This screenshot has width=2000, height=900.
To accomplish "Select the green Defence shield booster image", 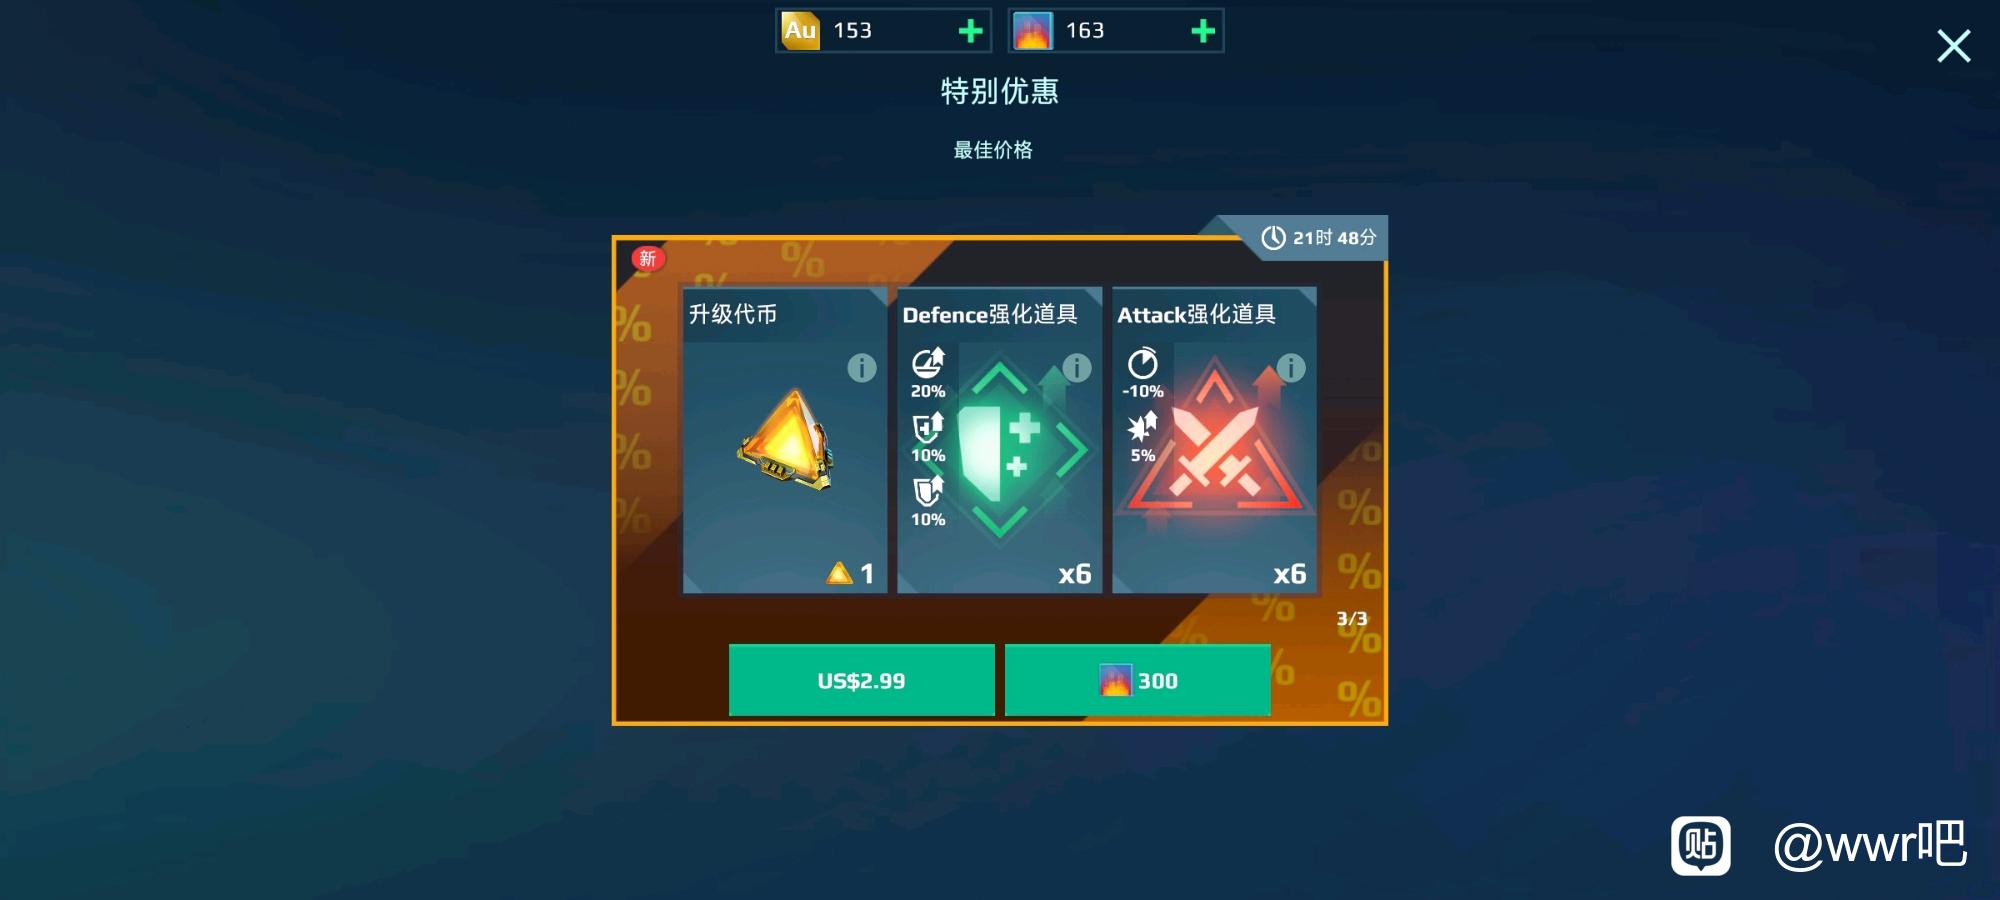I will pos(1010,452).
